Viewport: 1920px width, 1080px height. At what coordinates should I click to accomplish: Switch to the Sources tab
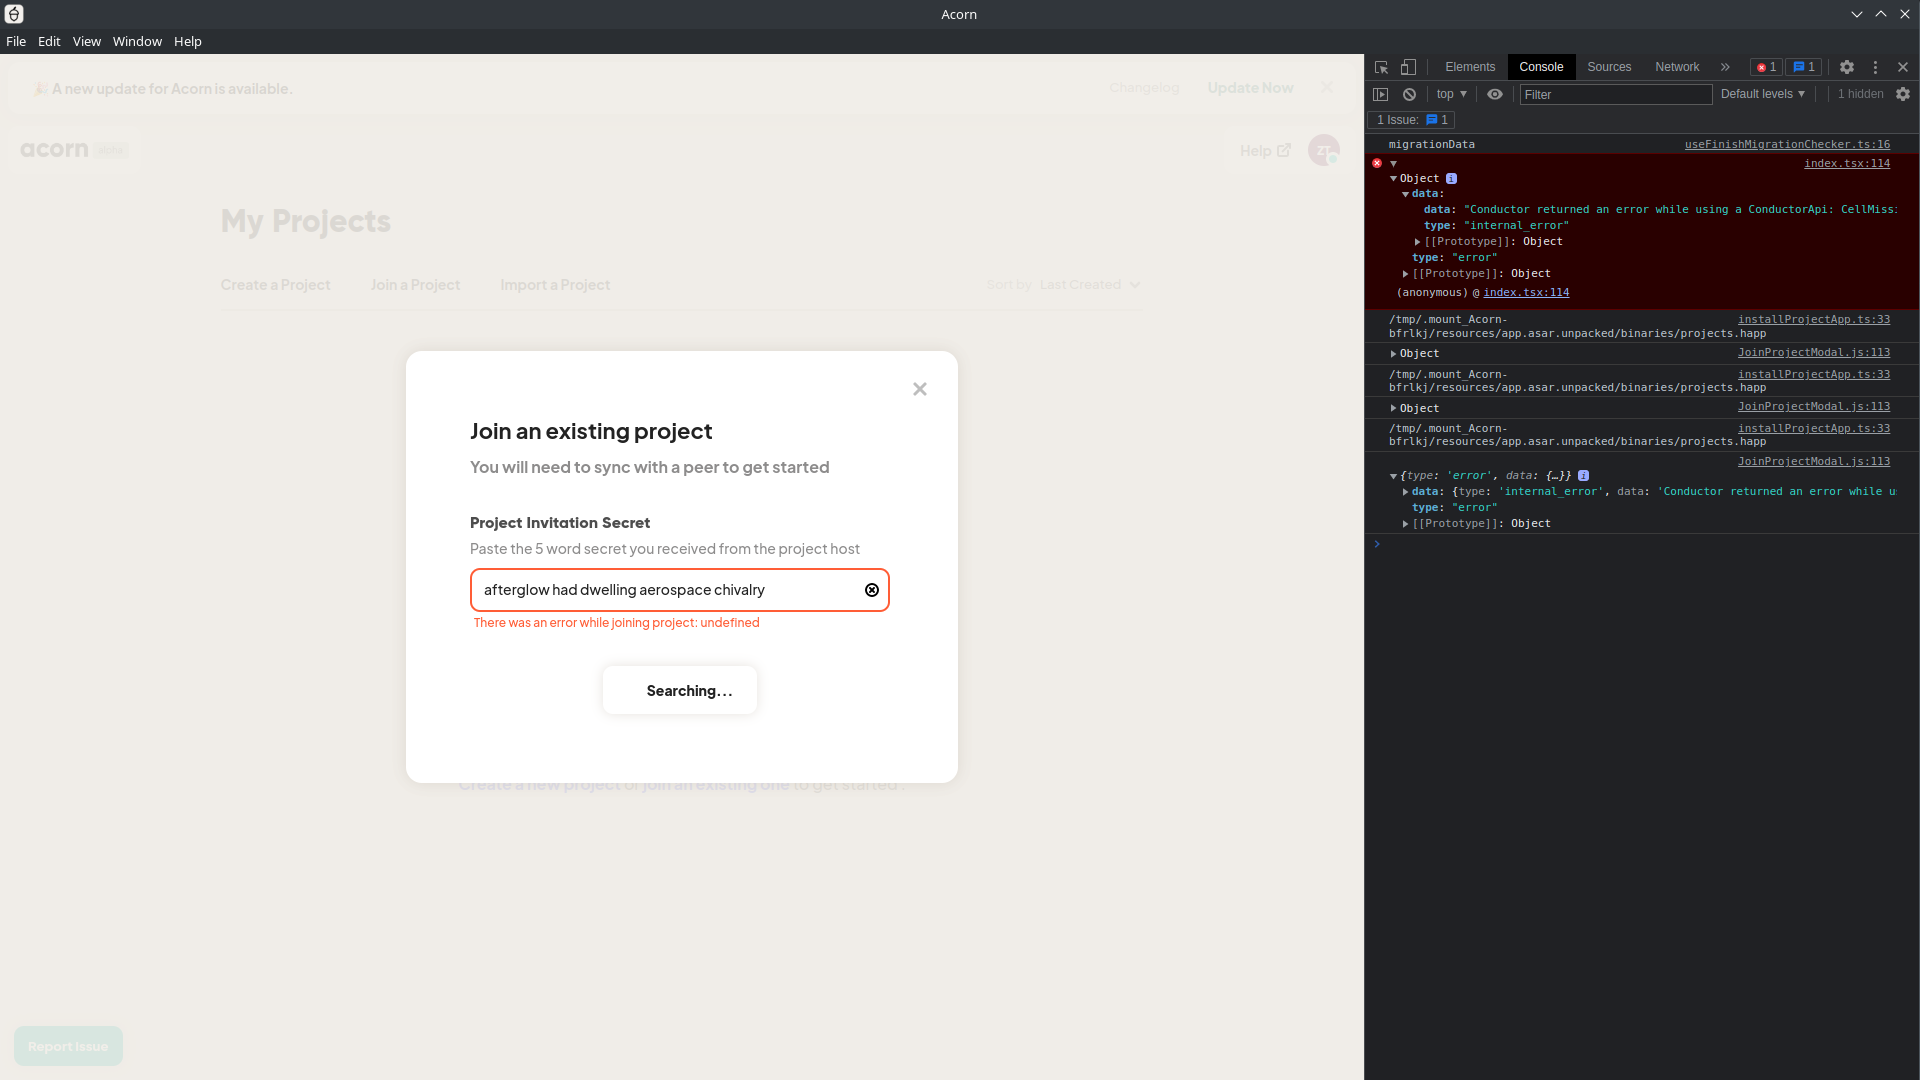click(x=1608, y=67)
